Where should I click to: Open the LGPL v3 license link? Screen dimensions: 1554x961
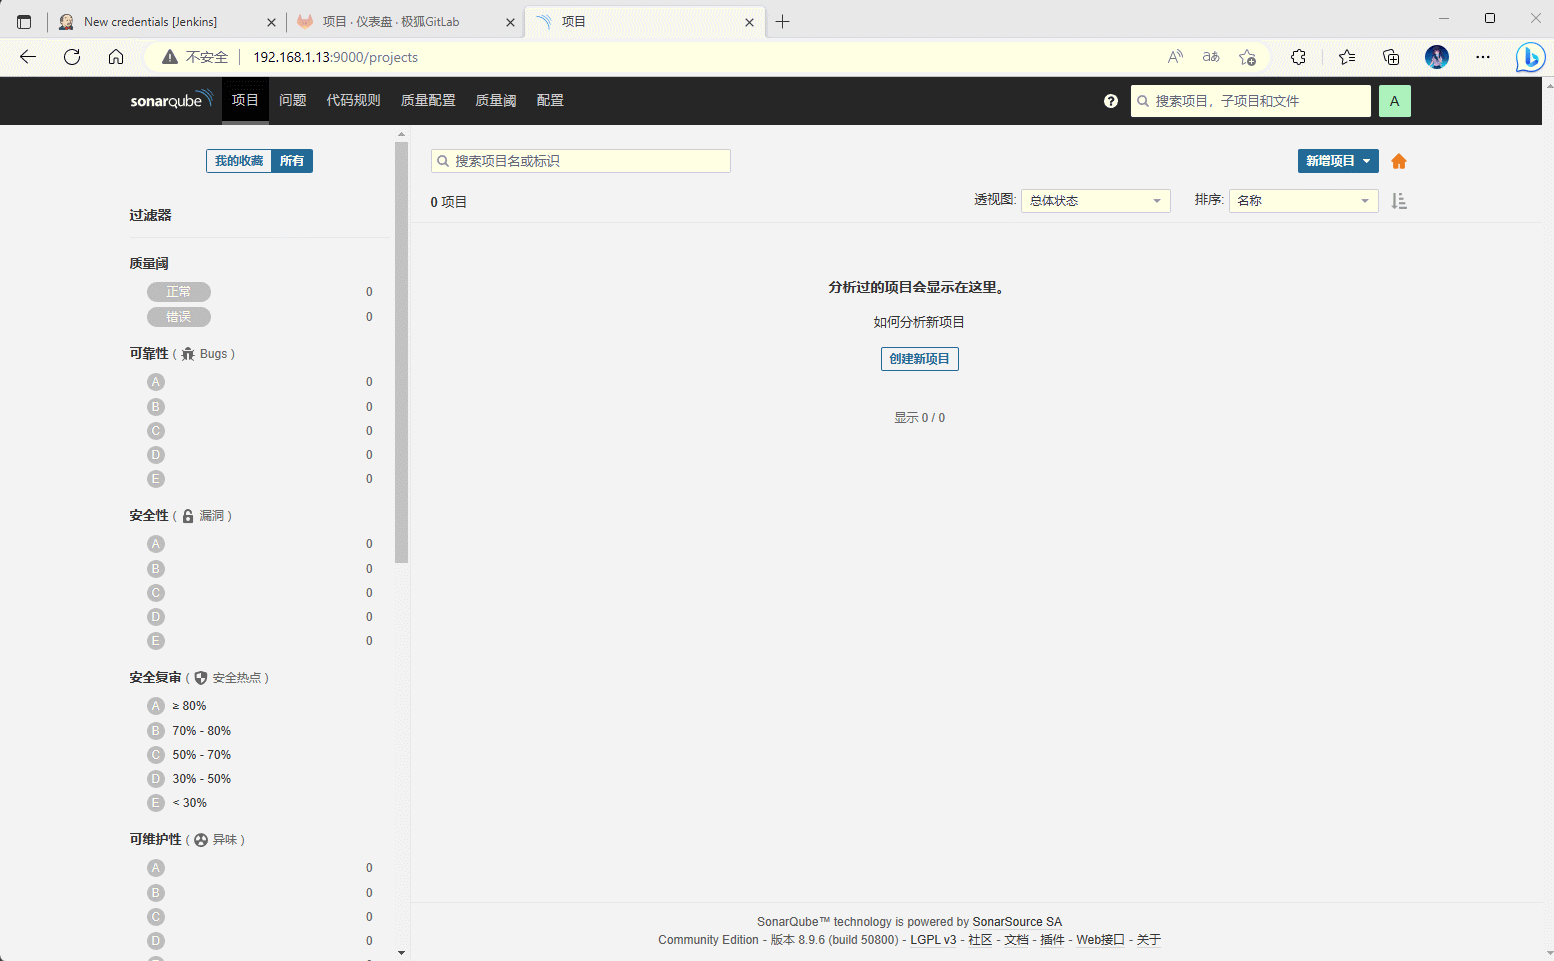pyautogui.click(x=933, y=940)
